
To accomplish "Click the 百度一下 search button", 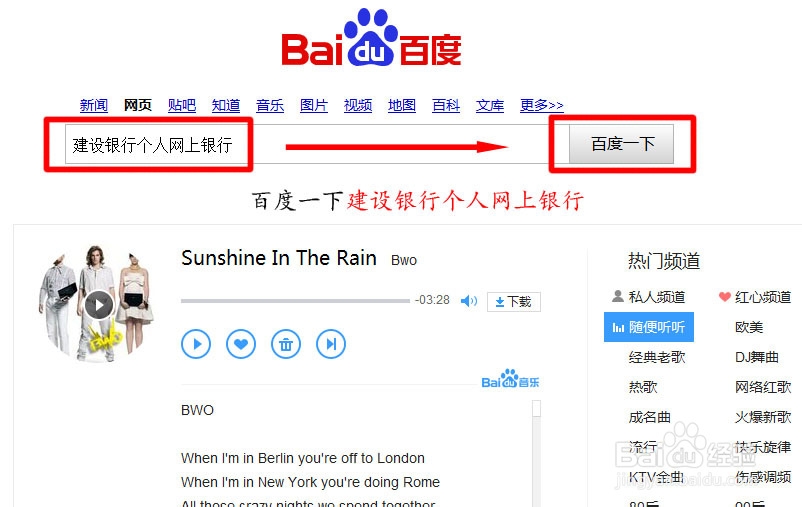I will tap(621, 144).
